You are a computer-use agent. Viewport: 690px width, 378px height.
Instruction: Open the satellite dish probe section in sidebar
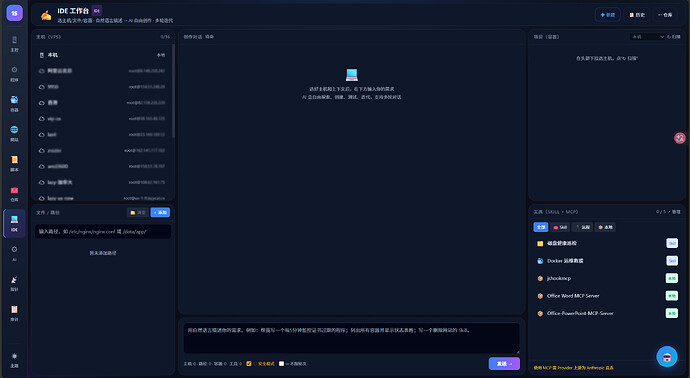[x=15, y=283]
